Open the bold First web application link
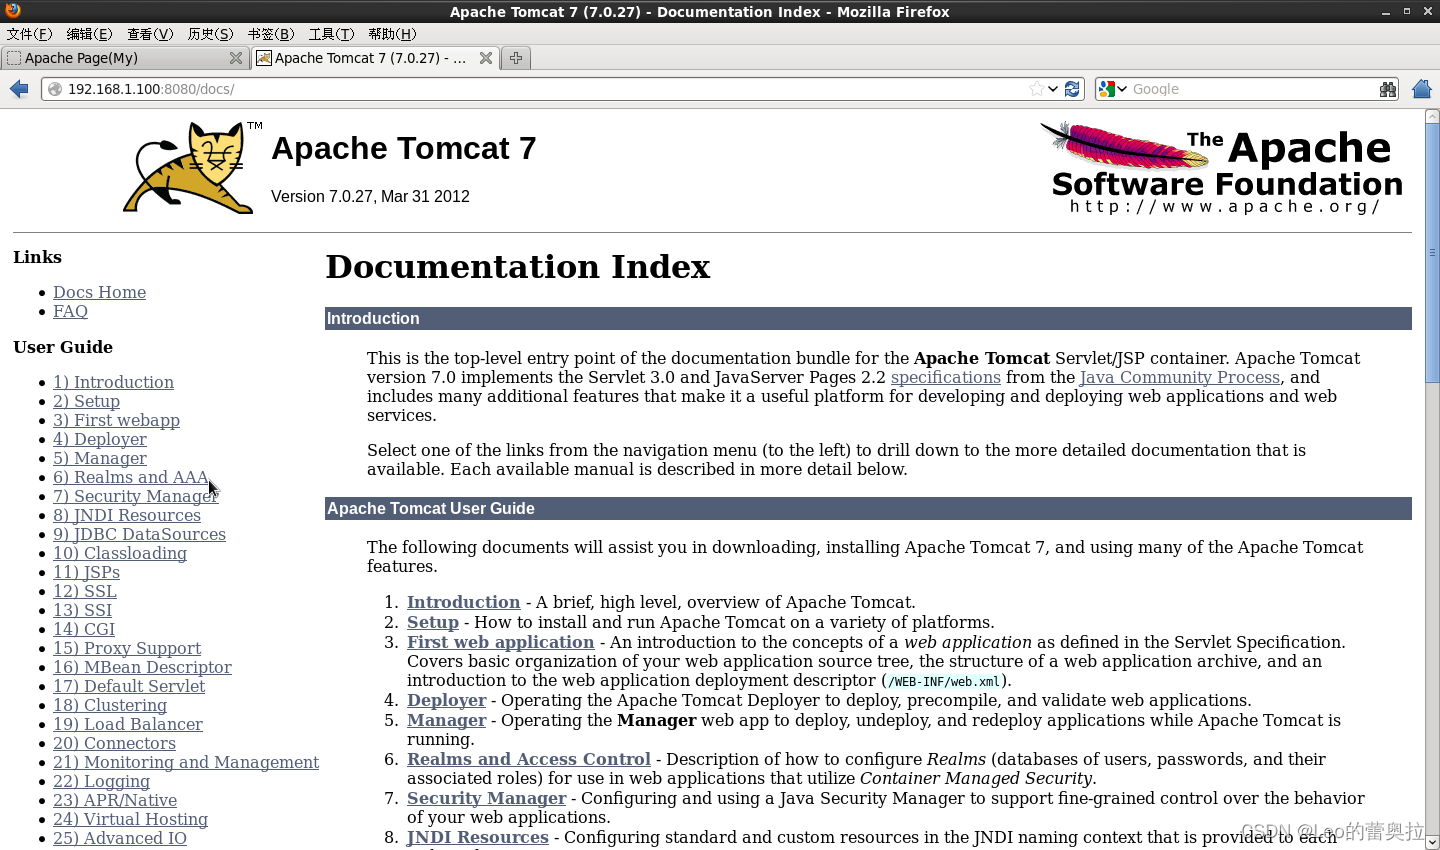This screenshot has width=1440, height=850. [500, 642]
